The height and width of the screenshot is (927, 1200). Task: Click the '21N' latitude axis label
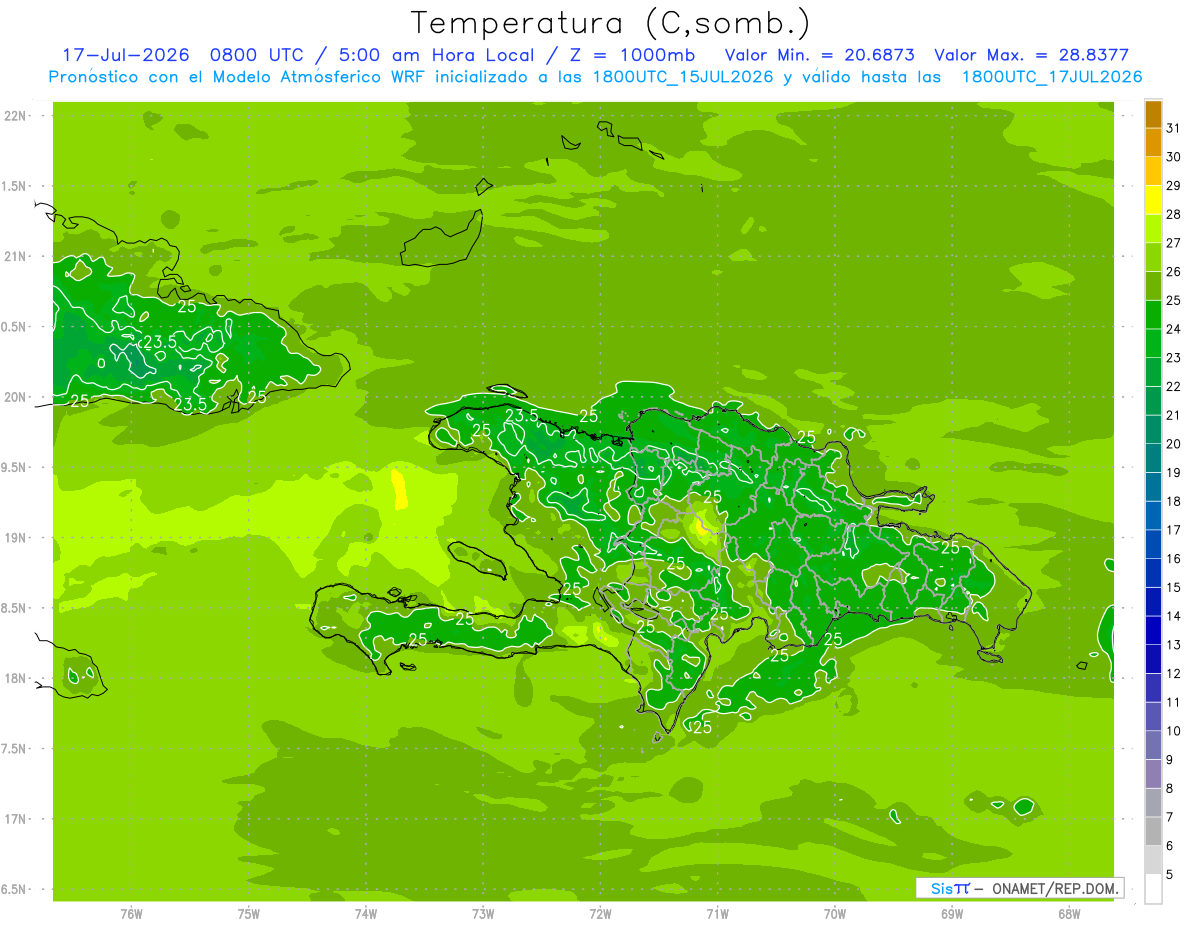tap(14, 257)
